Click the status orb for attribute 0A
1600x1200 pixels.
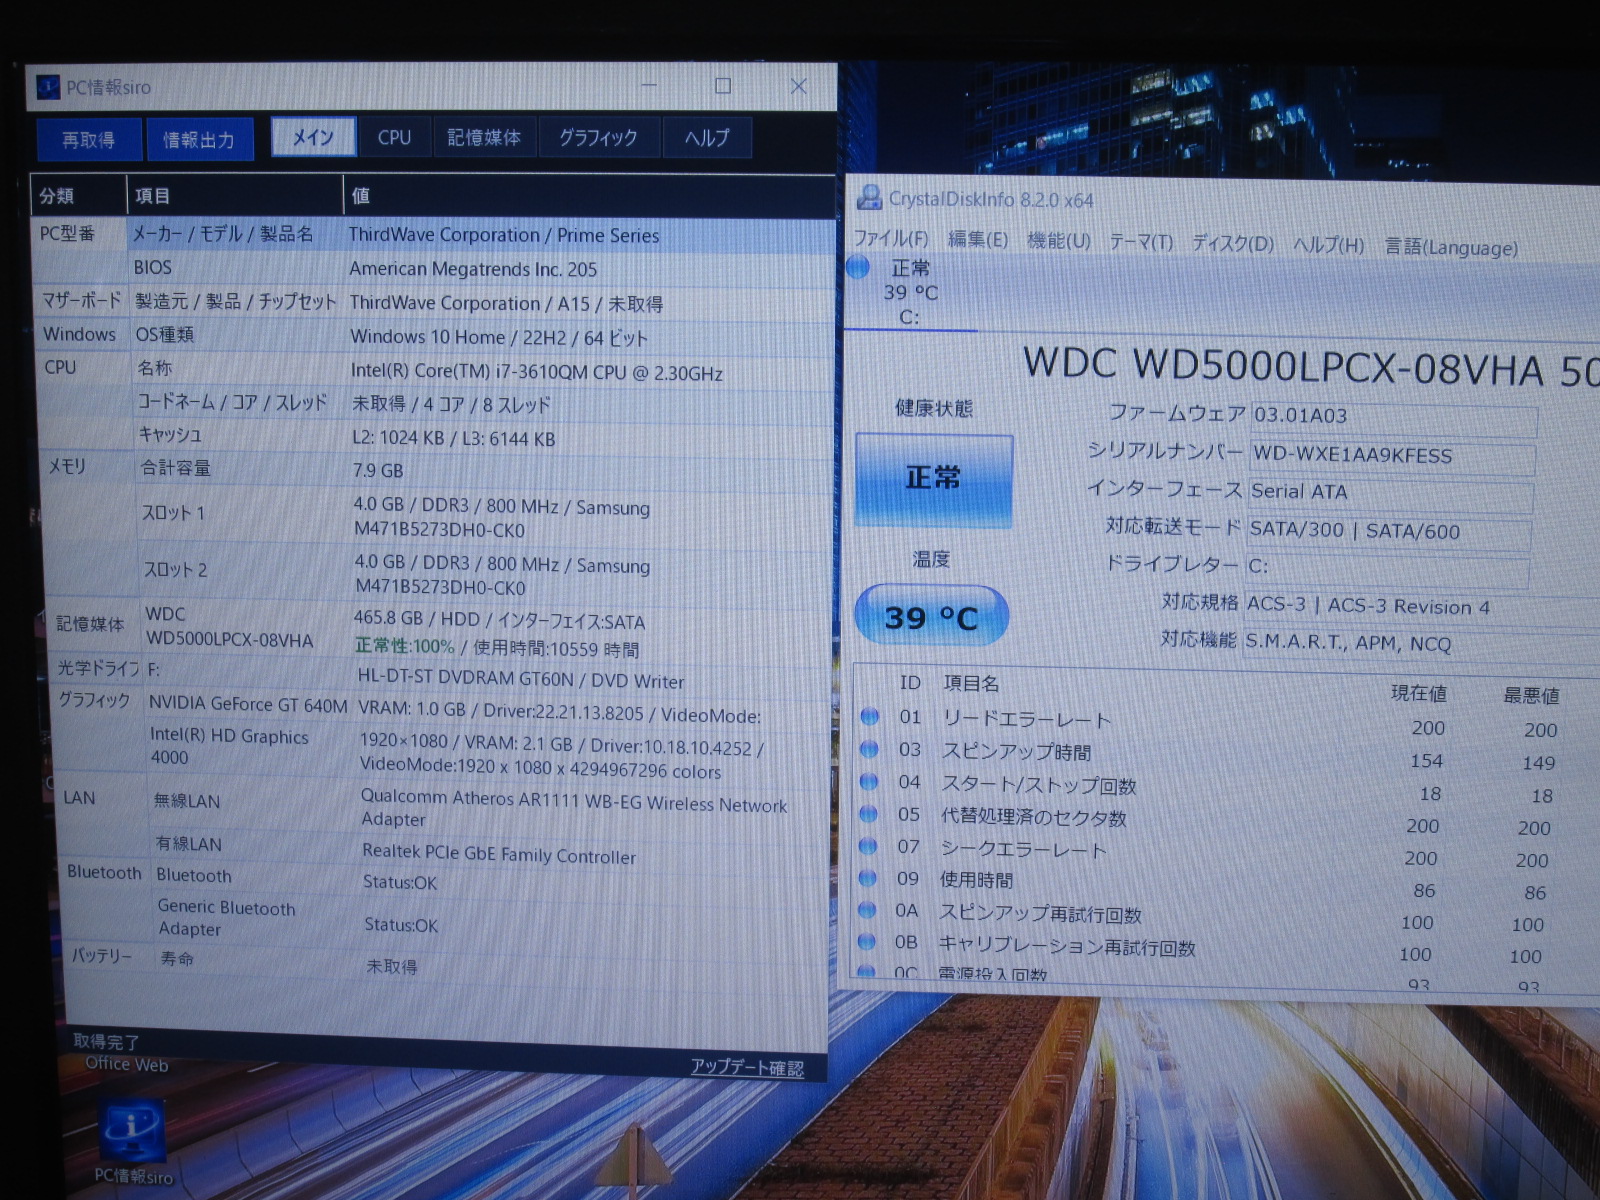click(x=867, y=909)
